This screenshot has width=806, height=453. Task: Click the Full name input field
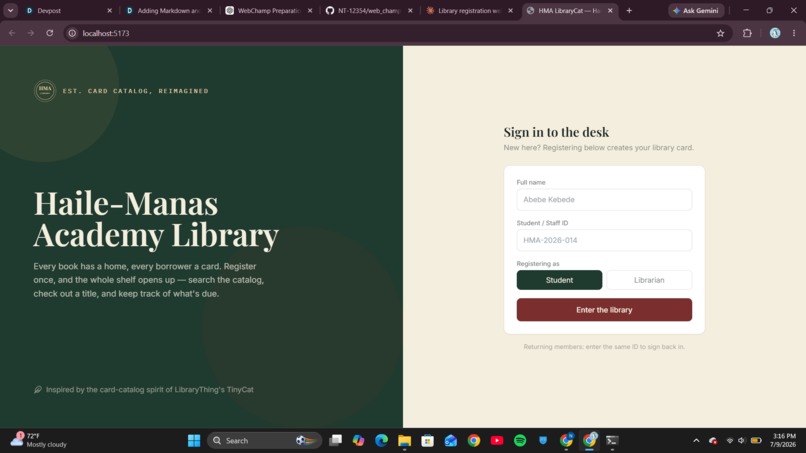click(604, 200)
